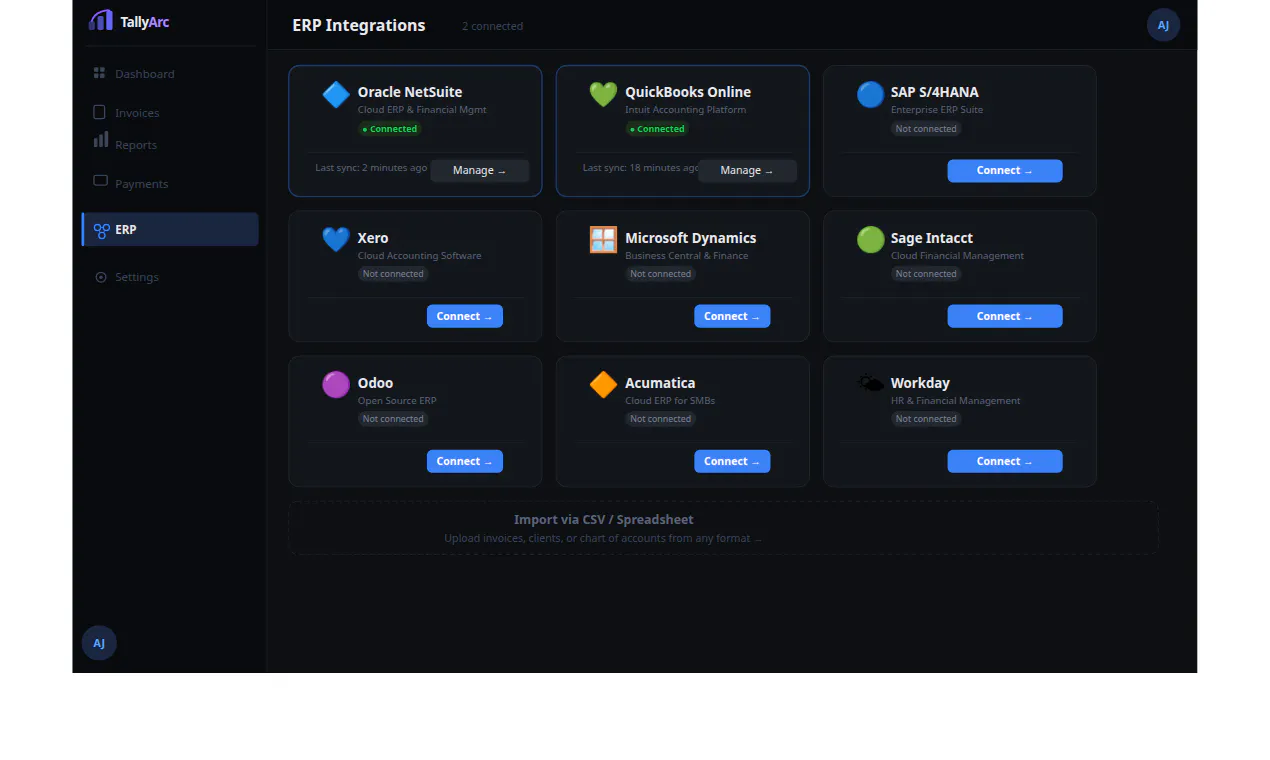The height and width of the screenshot is (760, 1270).
Task: Click 'Last sync: 18 minutes ago' text
Action: pyautogui.click(x=641, y=167)
